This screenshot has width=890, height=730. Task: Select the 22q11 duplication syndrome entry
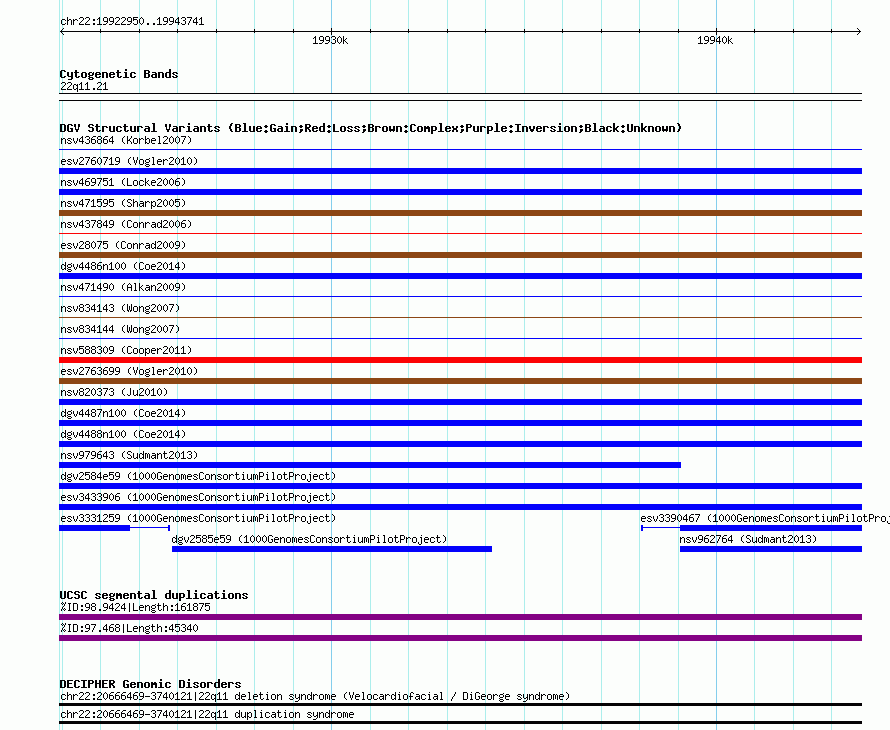coord(207,714)
